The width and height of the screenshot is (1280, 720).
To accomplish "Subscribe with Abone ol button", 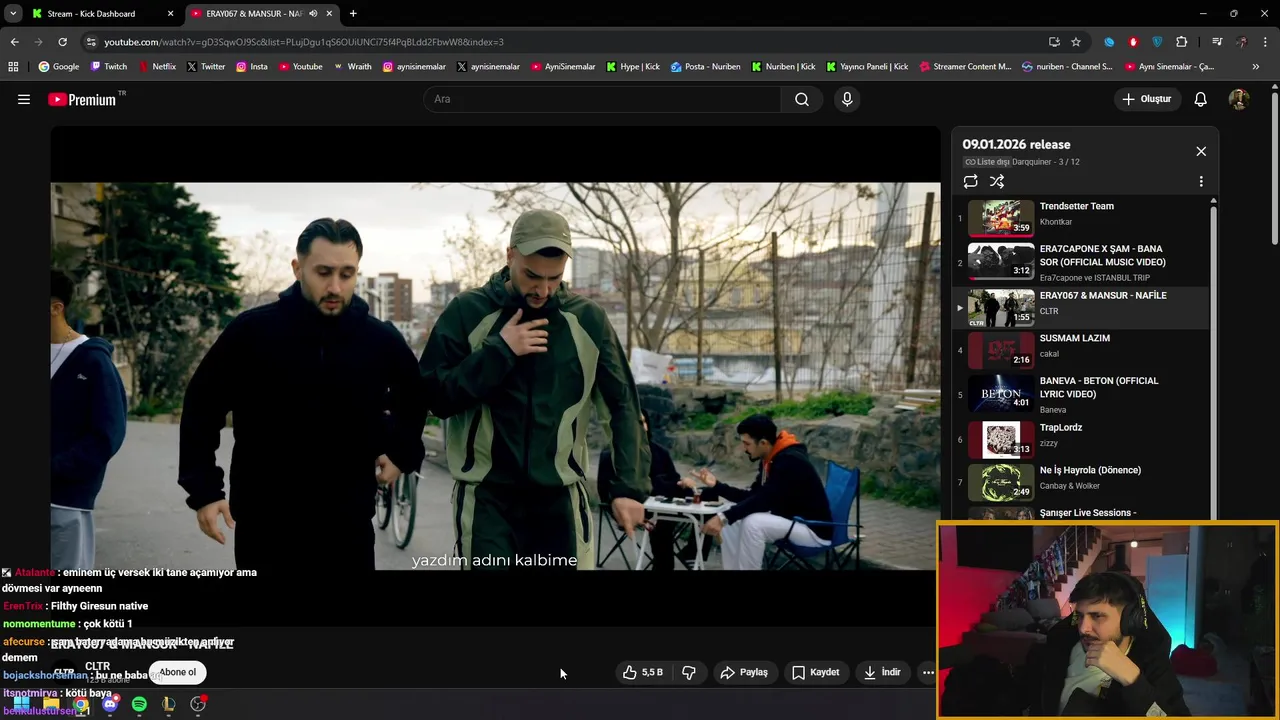I will click(x=178, y=672).
